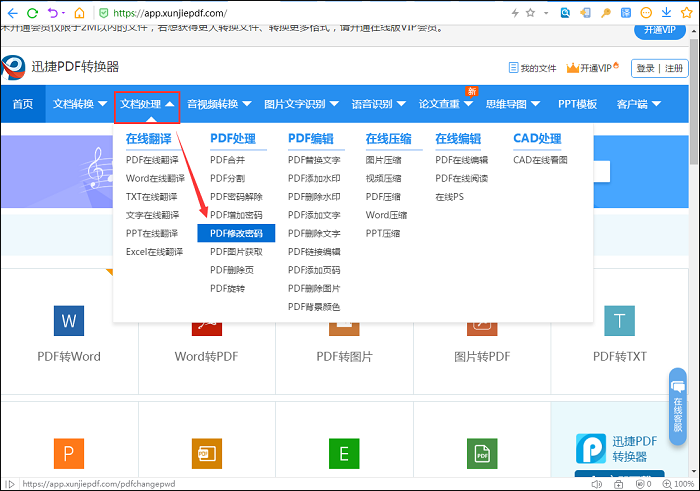Click the orange P icon tile
The width and height of the screenshot is (700, 491).
tap(69, 454)
